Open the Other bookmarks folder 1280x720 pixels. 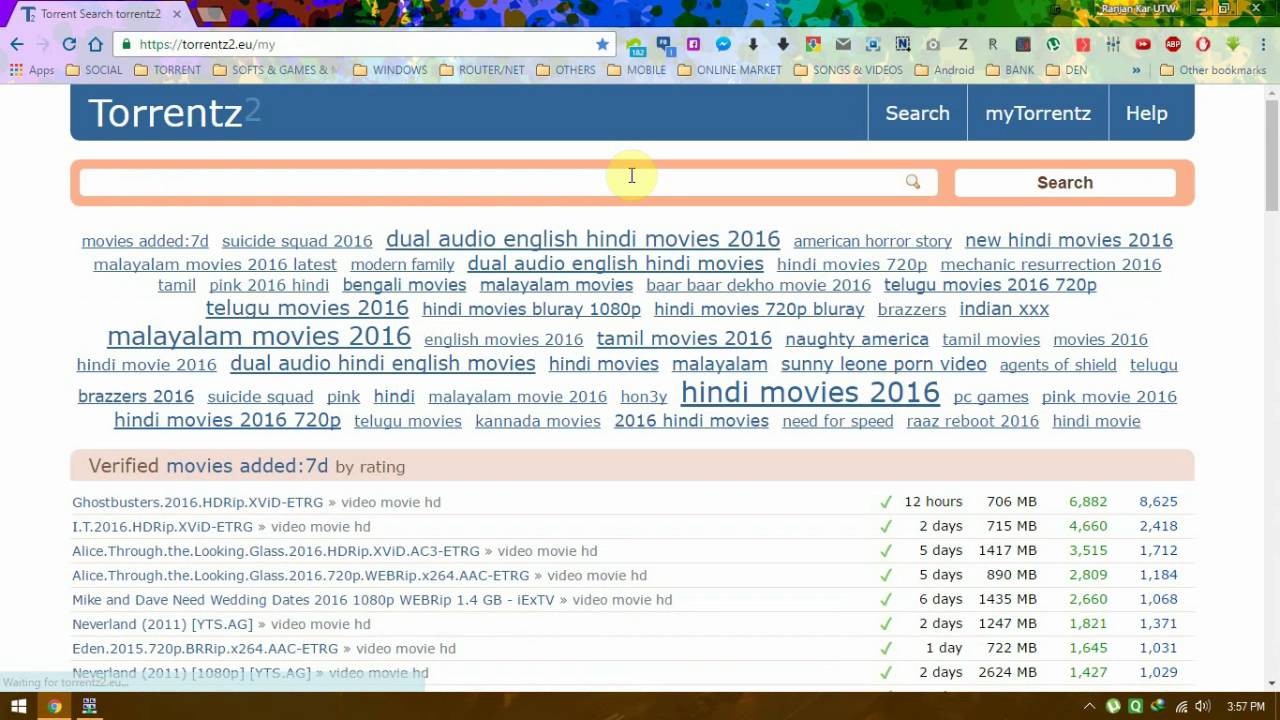click(x=1213, y=70)
